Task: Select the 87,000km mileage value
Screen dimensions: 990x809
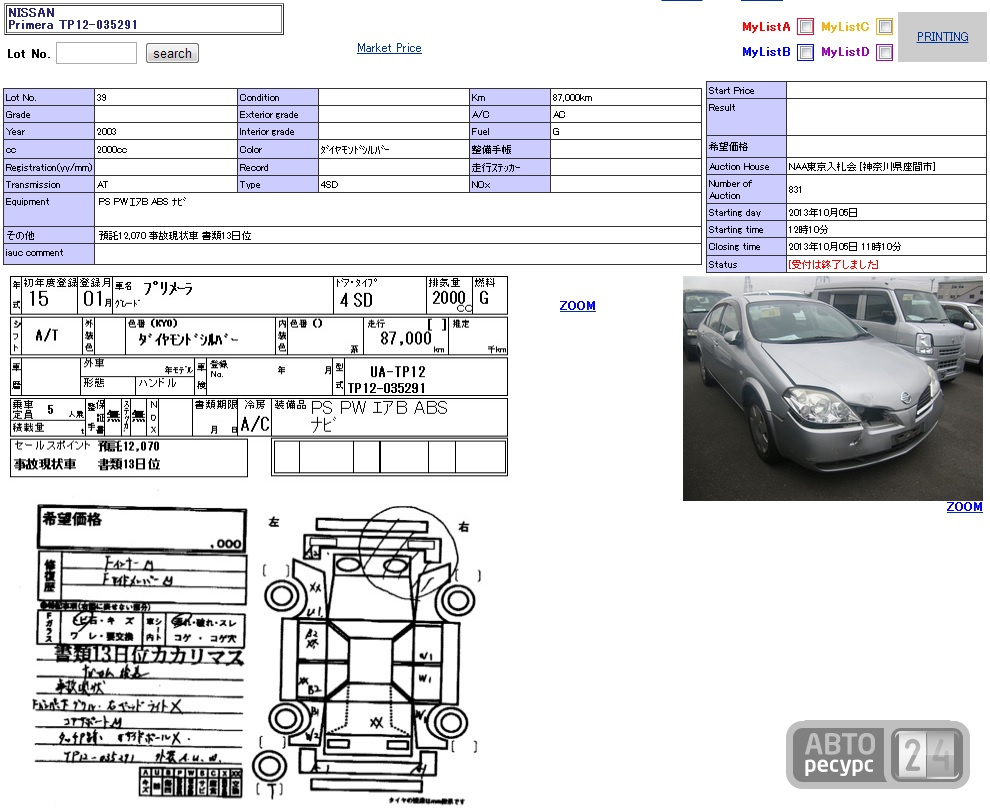Action: 572,97
